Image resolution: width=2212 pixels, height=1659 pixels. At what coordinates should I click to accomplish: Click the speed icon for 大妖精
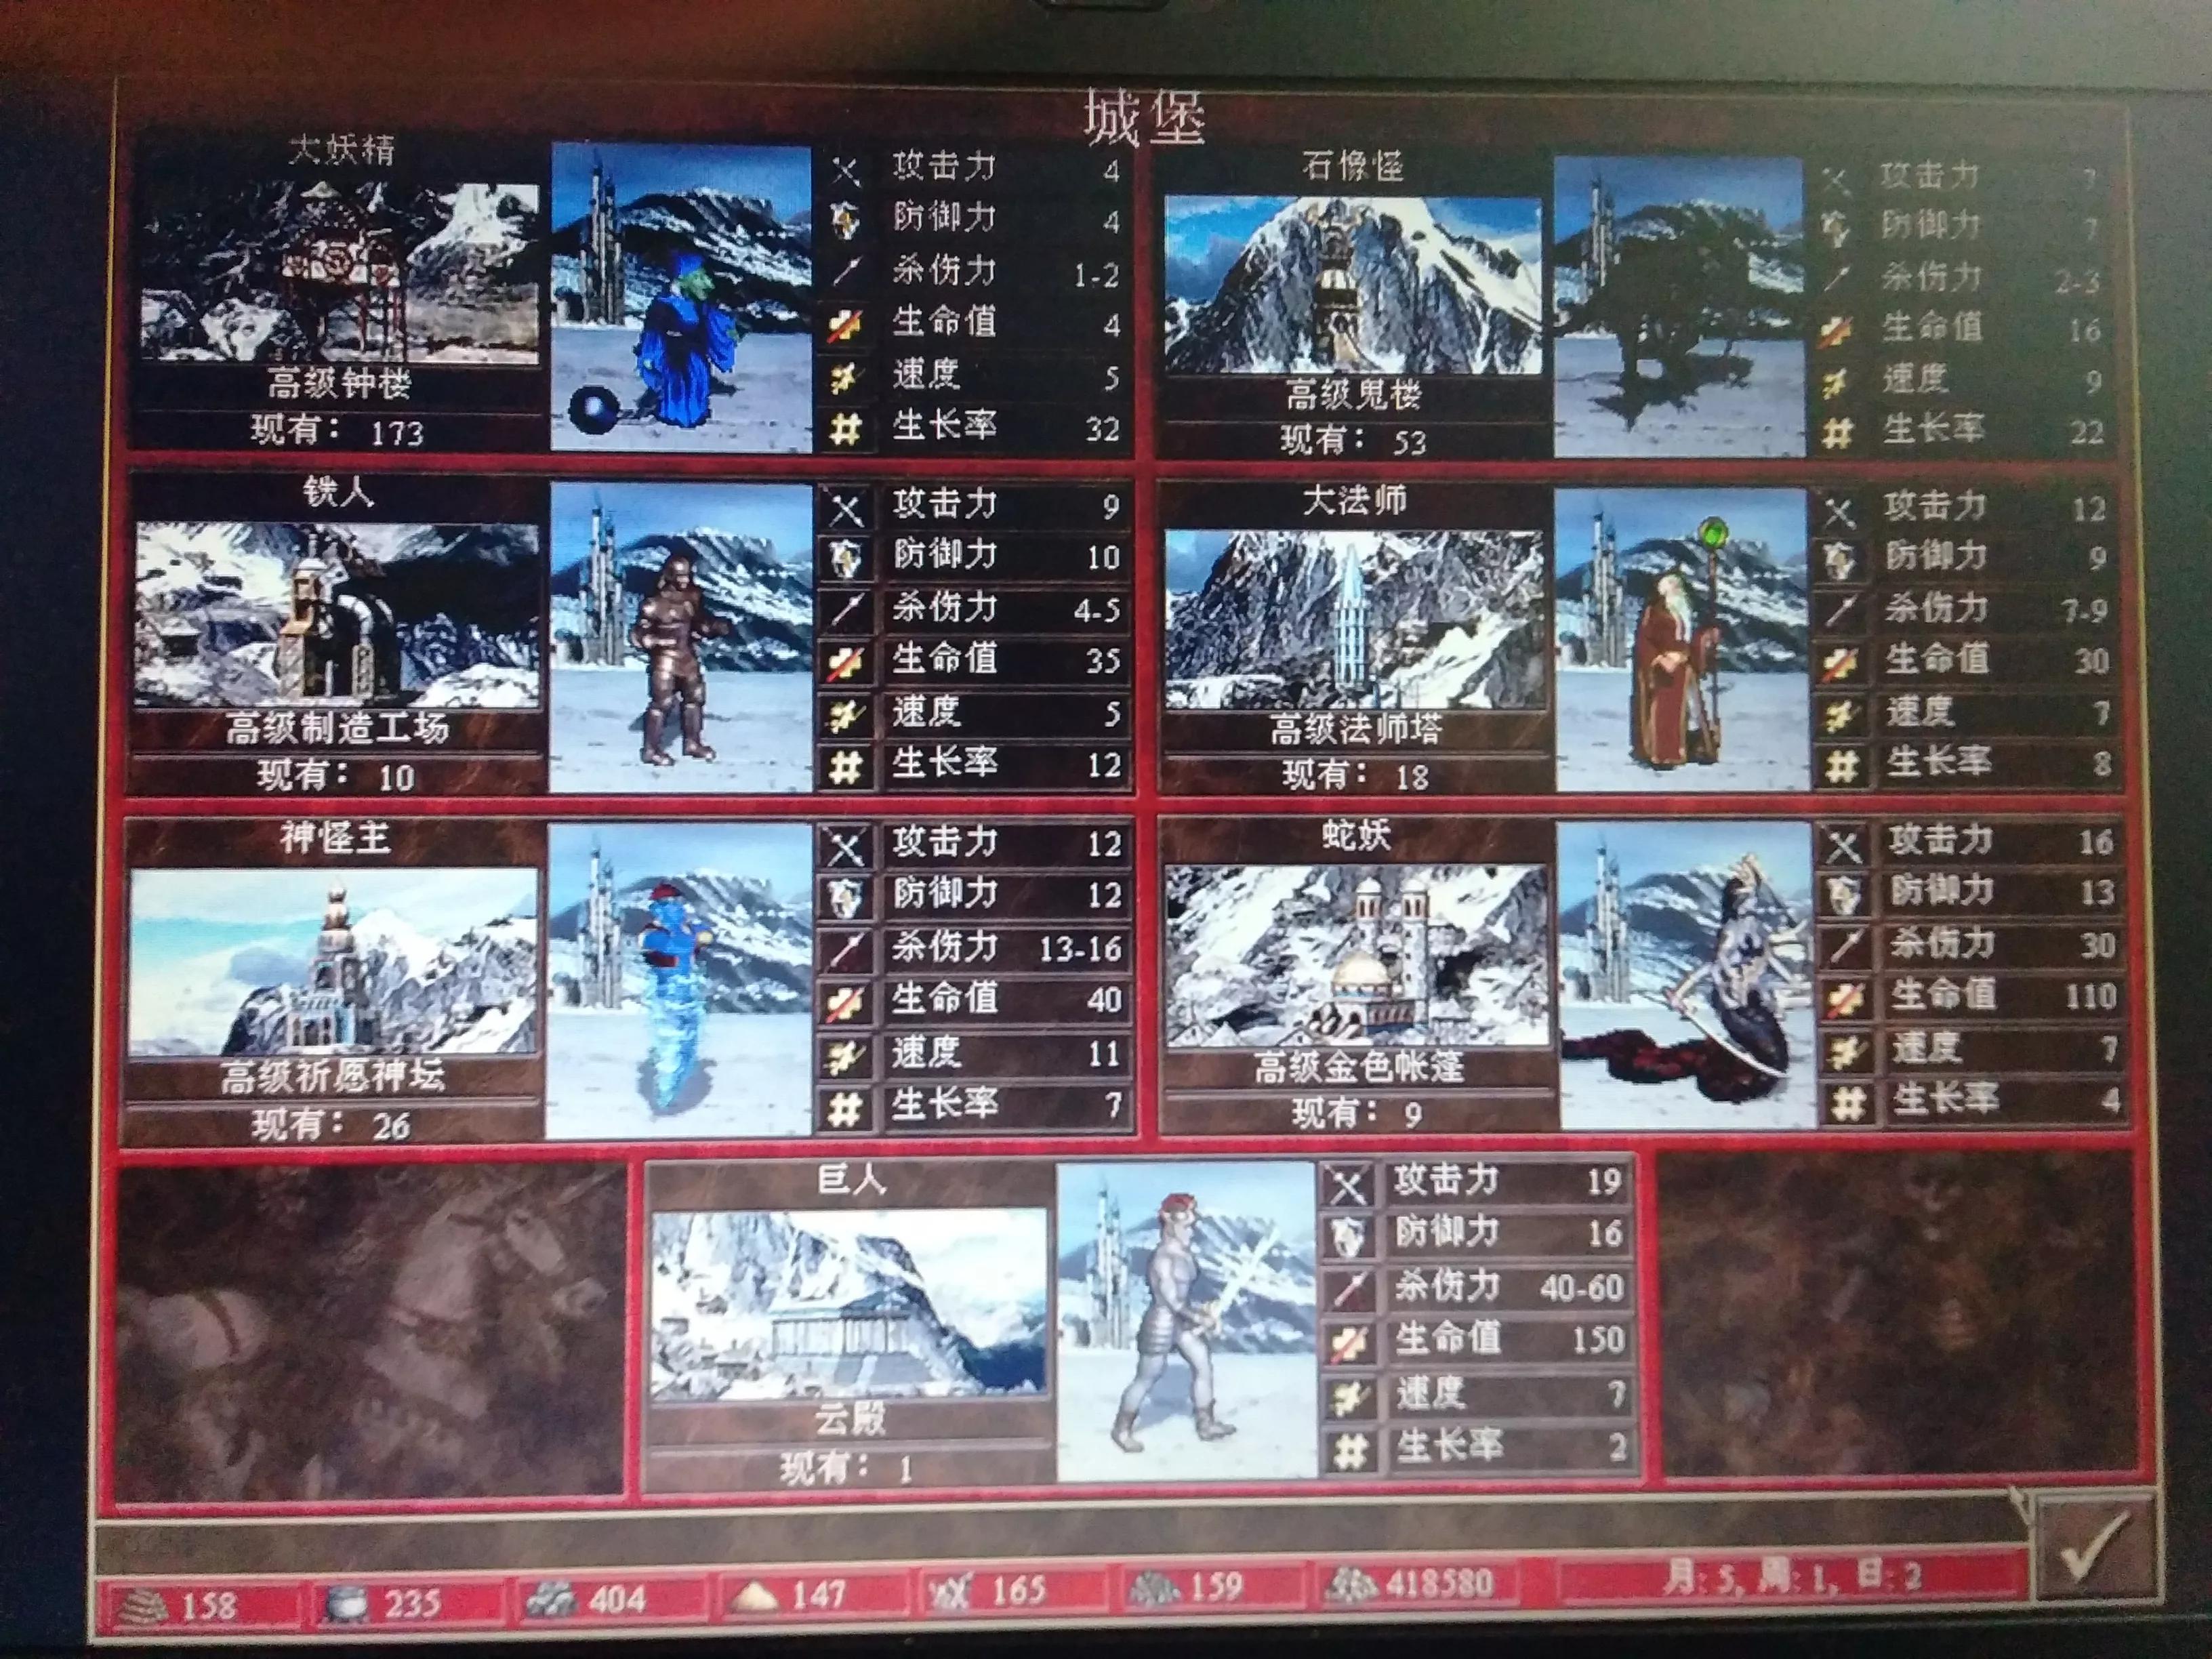[x=846, y=378]
